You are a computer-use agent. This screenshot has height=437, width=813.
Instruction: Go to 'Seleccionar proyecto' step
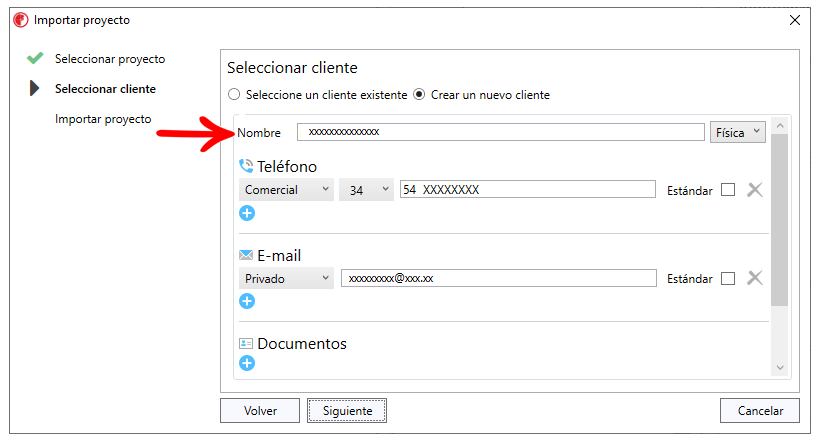(x=110, y=59)
